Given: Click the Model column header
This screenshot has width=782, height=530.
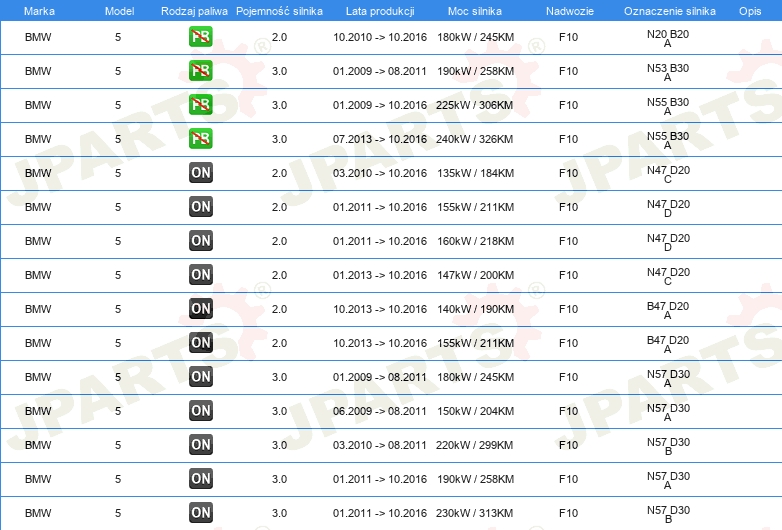Looking at the screenshot, I should pyautogui.click(x=119, y=11).
